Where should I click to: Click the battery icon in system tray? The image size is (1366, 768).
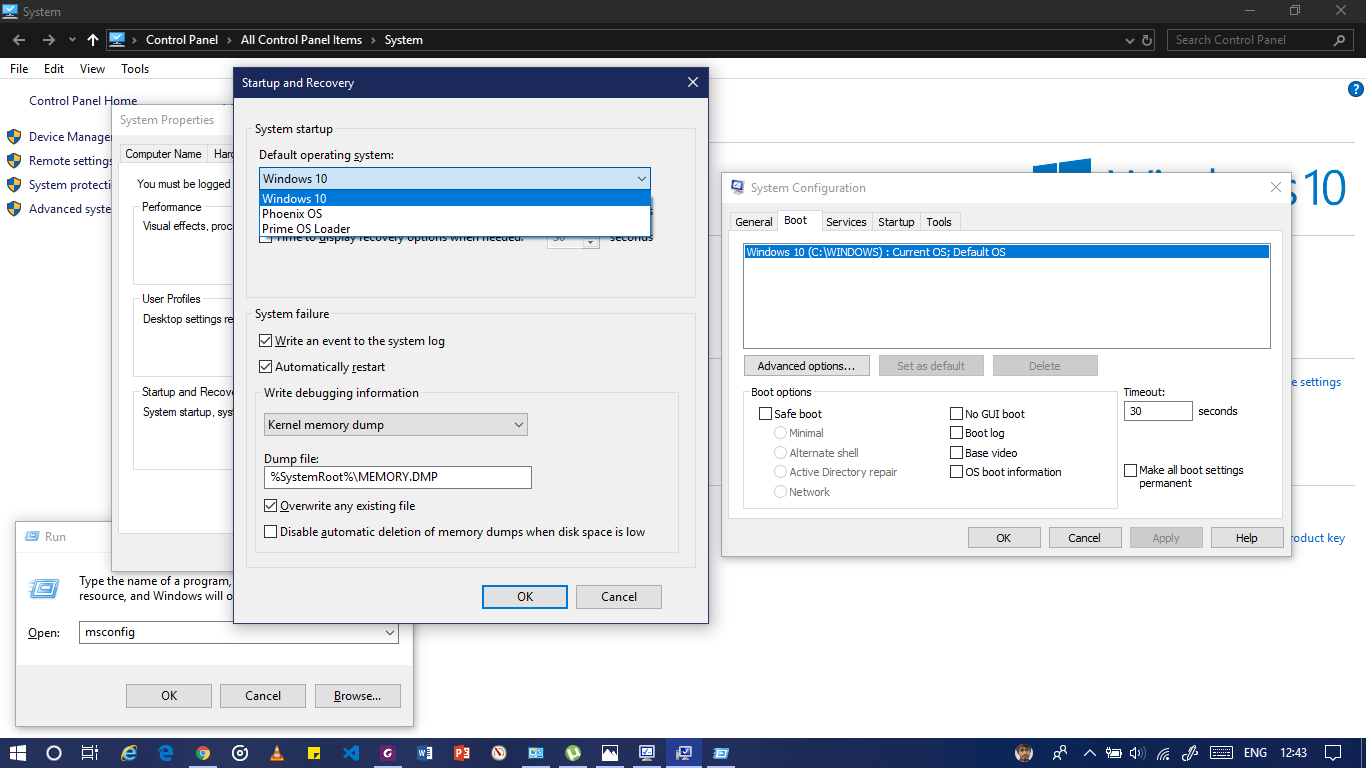coord(1114,753)
